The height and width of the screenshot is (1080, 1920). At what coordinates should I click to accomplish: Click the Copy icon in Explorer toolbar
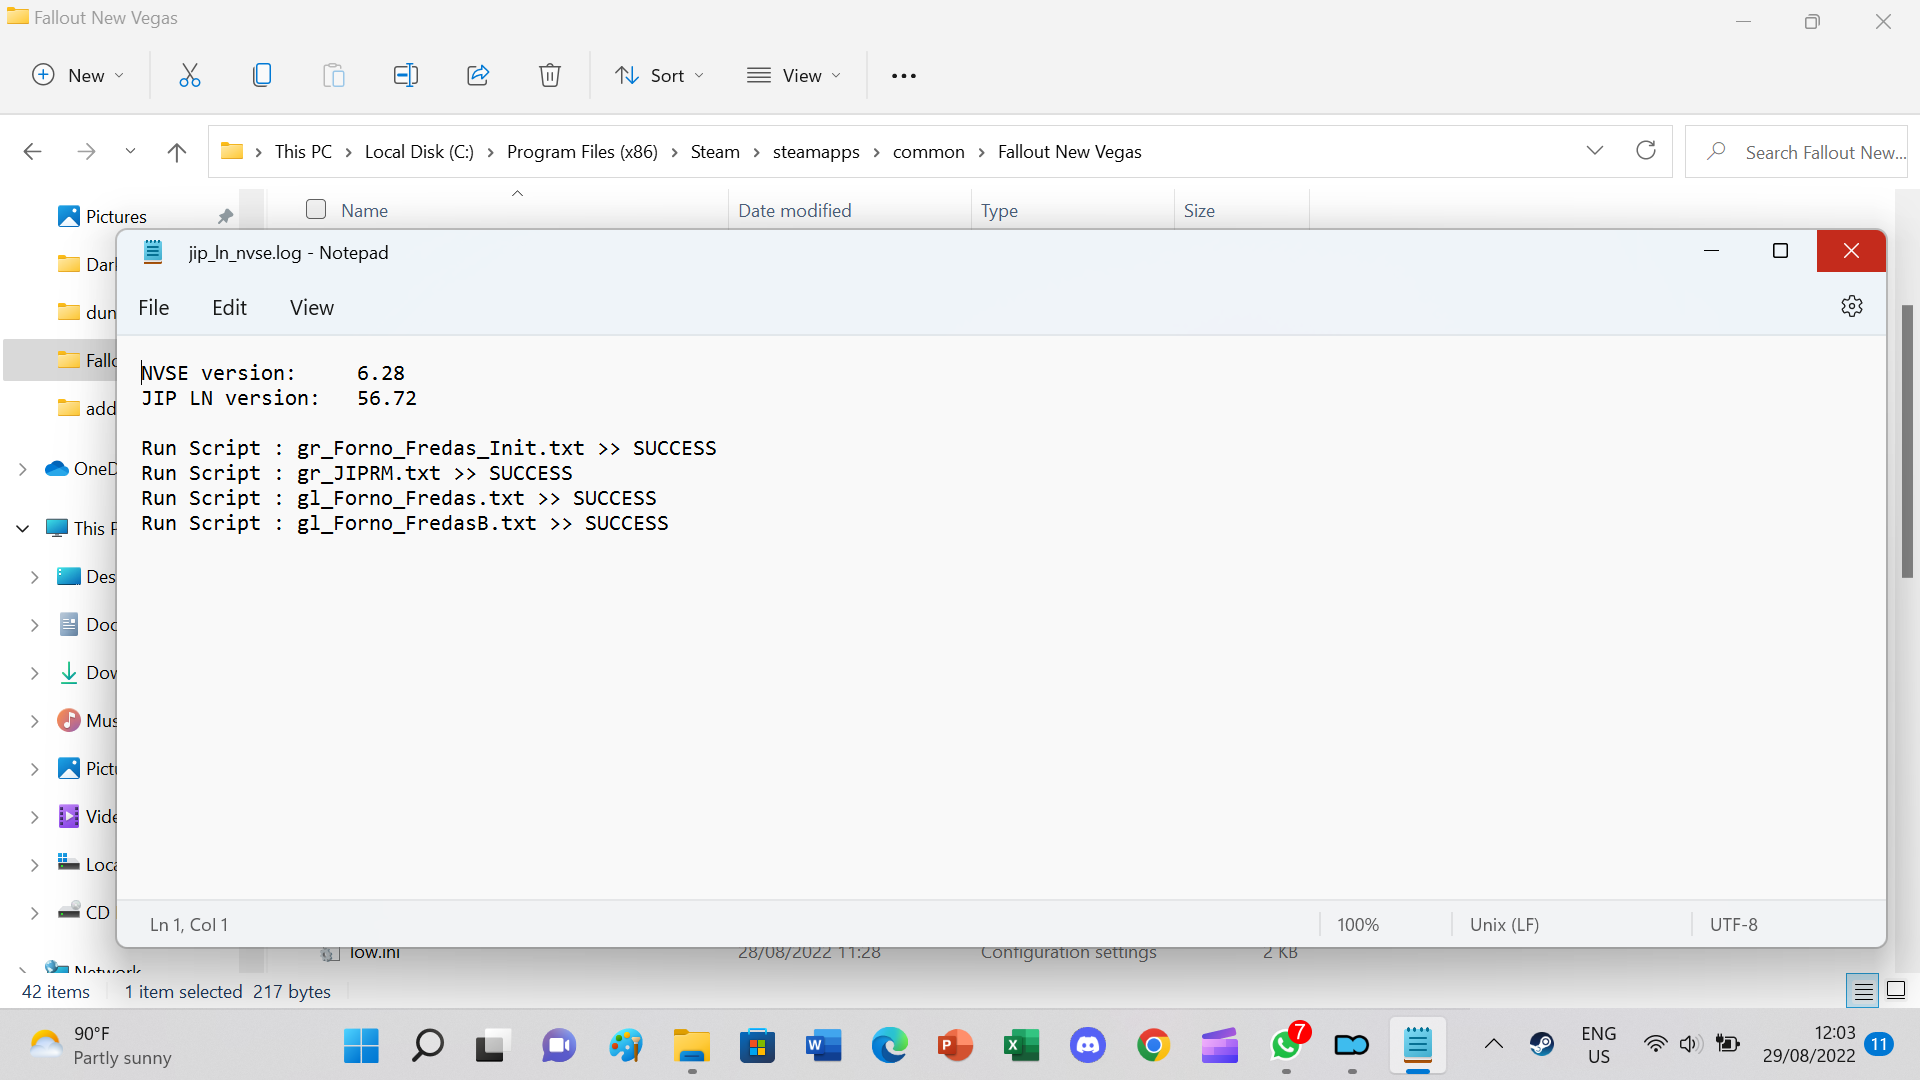coord(262,75)
